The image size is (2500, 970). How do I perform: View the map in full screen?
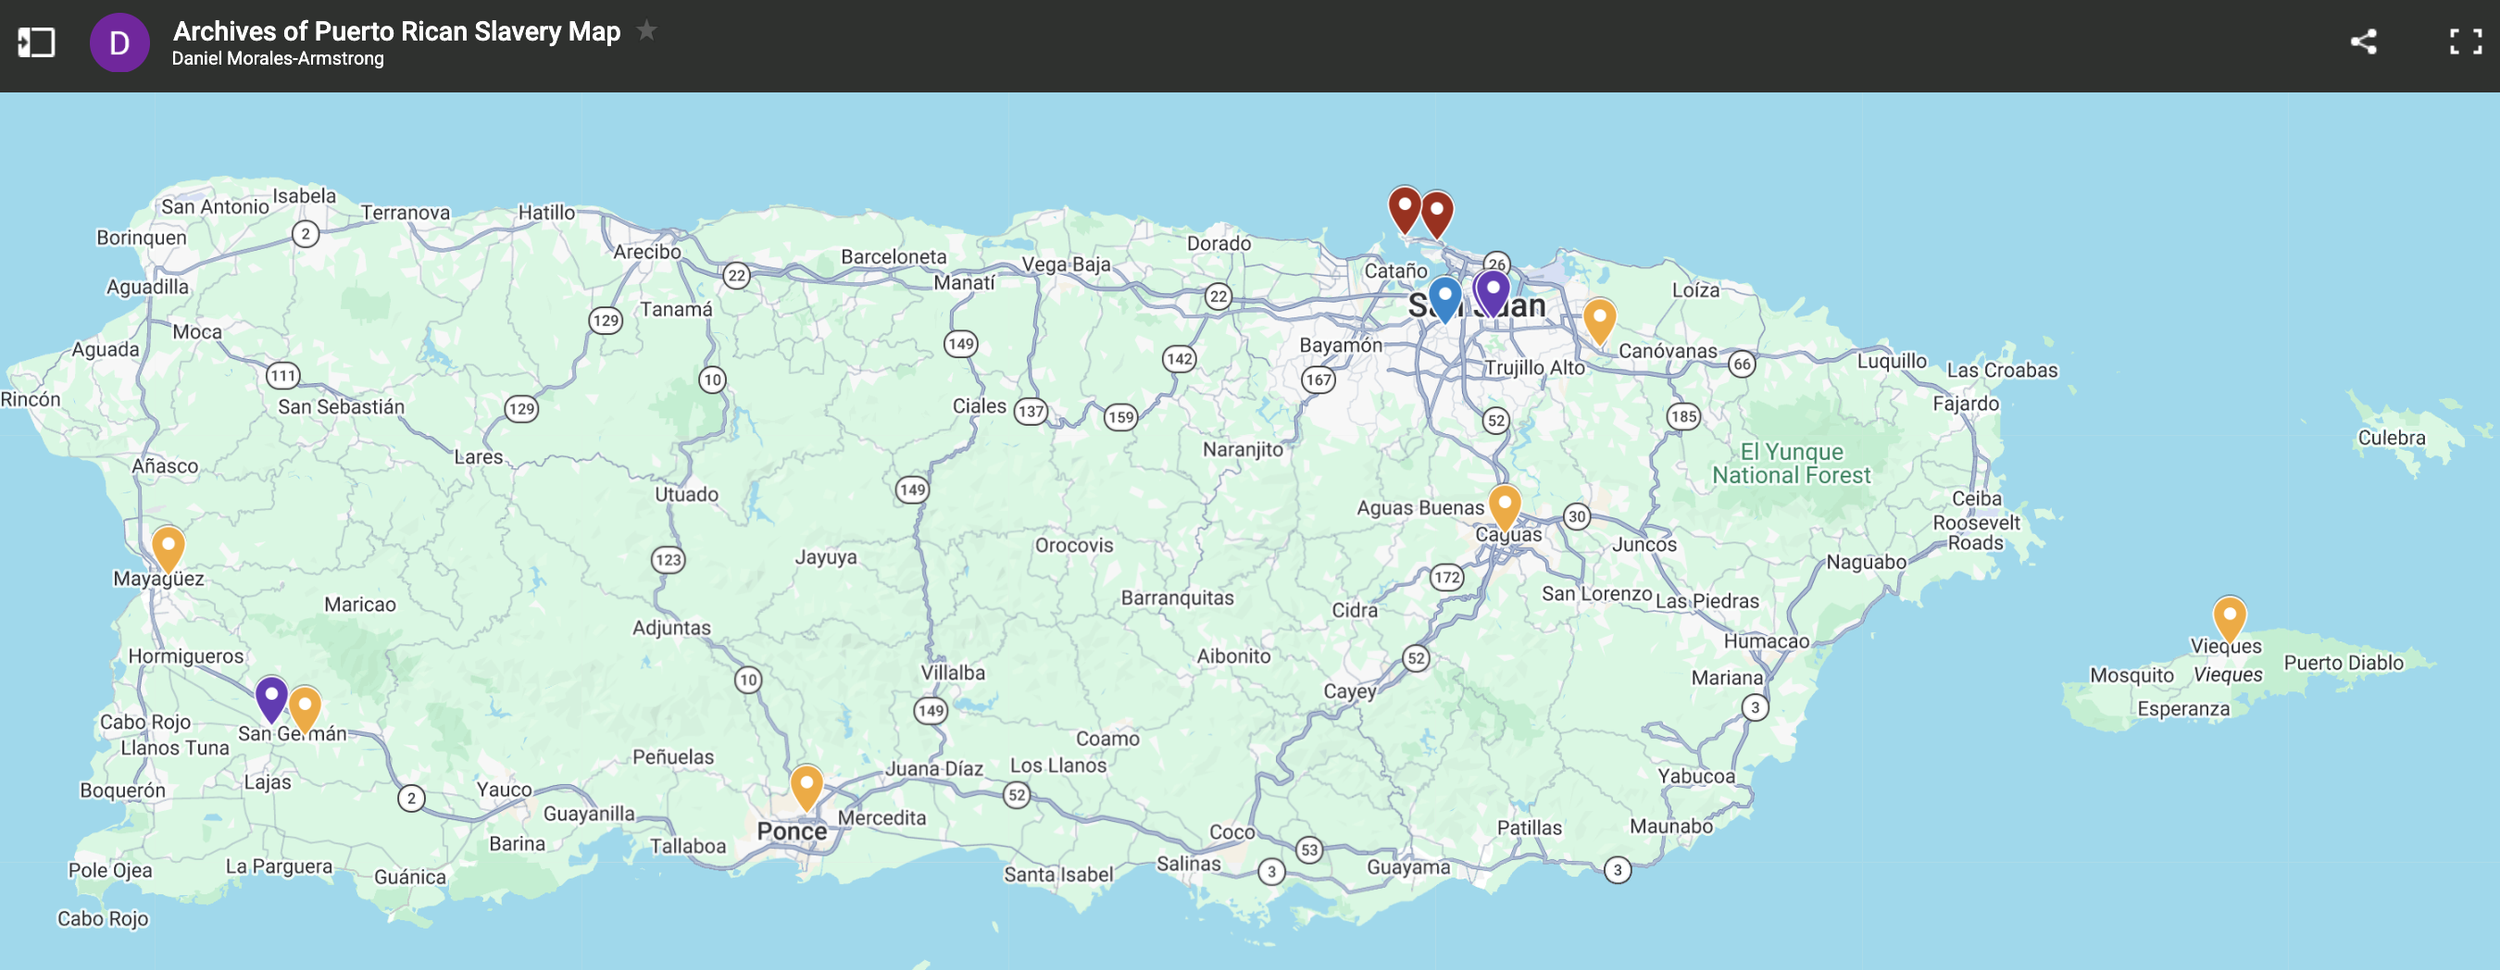2466,42
